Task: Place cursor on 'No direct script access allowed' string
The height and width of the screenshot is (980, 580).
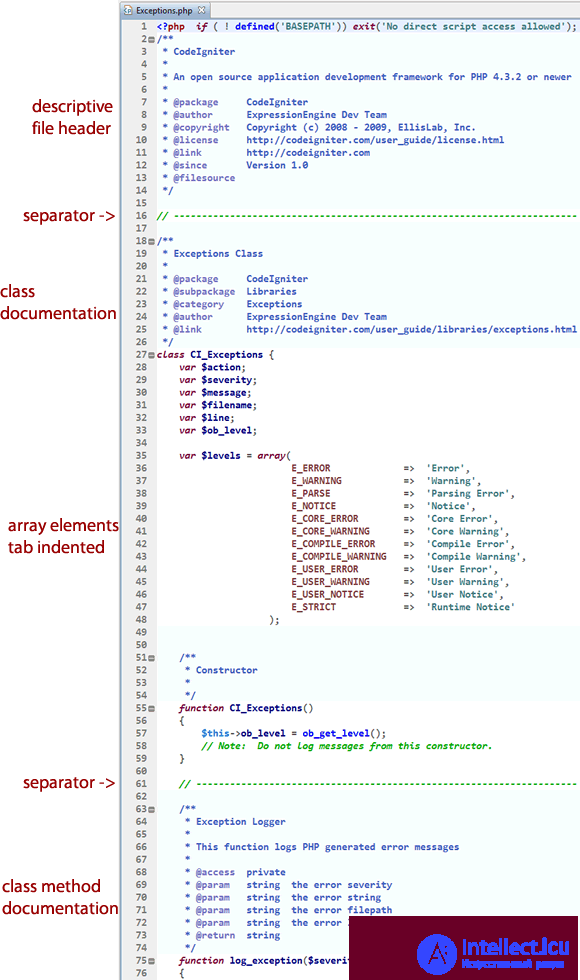Action: [x=473, y=27]
